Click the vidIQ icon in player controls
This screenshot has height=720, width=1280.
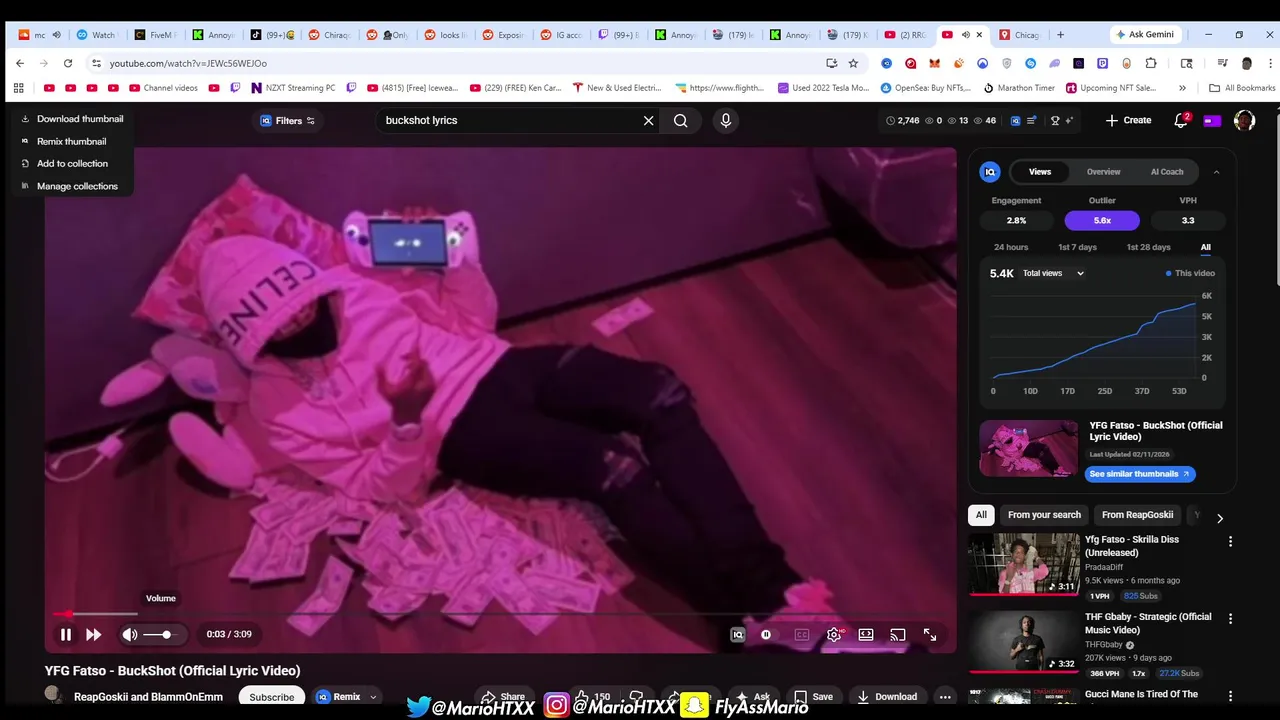pyautogui.click(x=738, y=634)
